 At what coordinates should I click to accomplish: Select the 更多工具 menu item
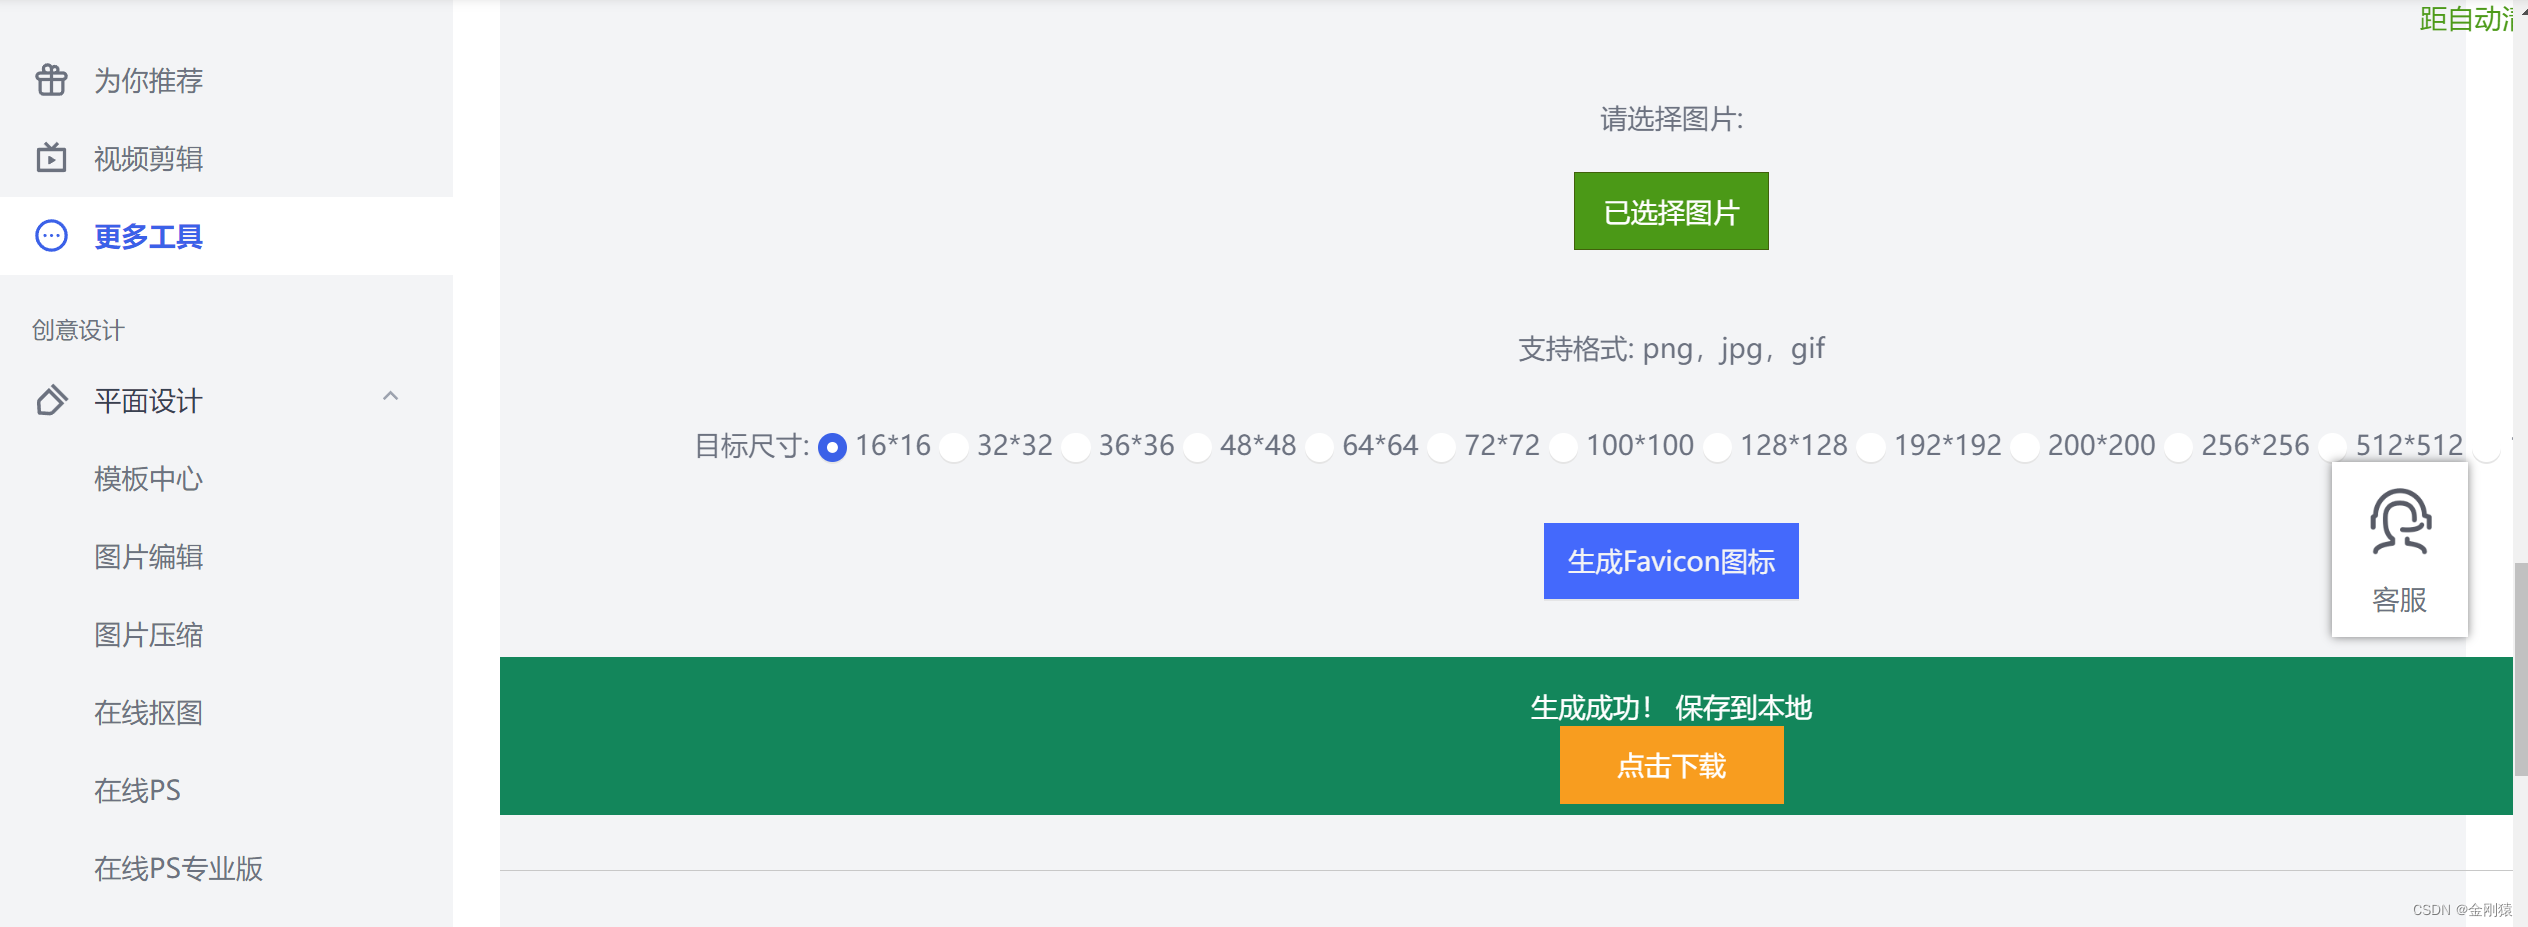pyautogui.click(x=226, y=236)
